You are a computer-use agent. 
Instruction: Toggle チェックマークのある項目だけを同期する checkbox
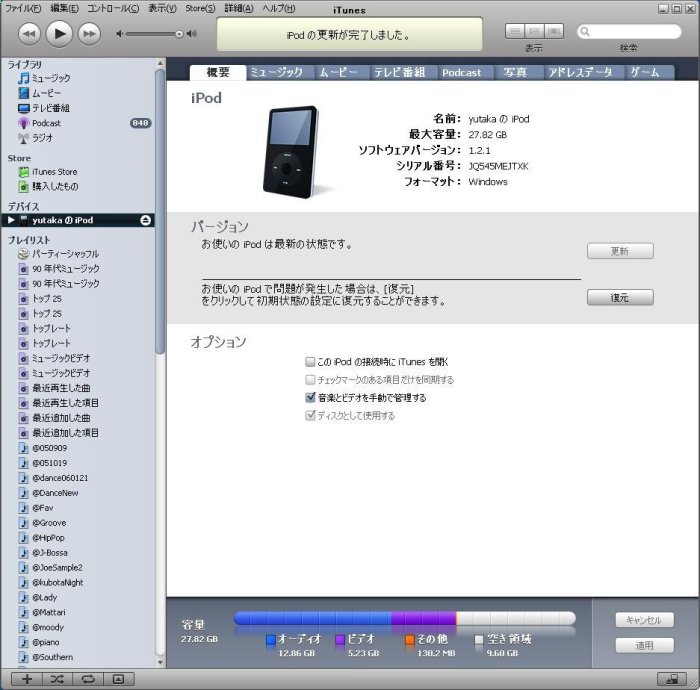point(310,379)
